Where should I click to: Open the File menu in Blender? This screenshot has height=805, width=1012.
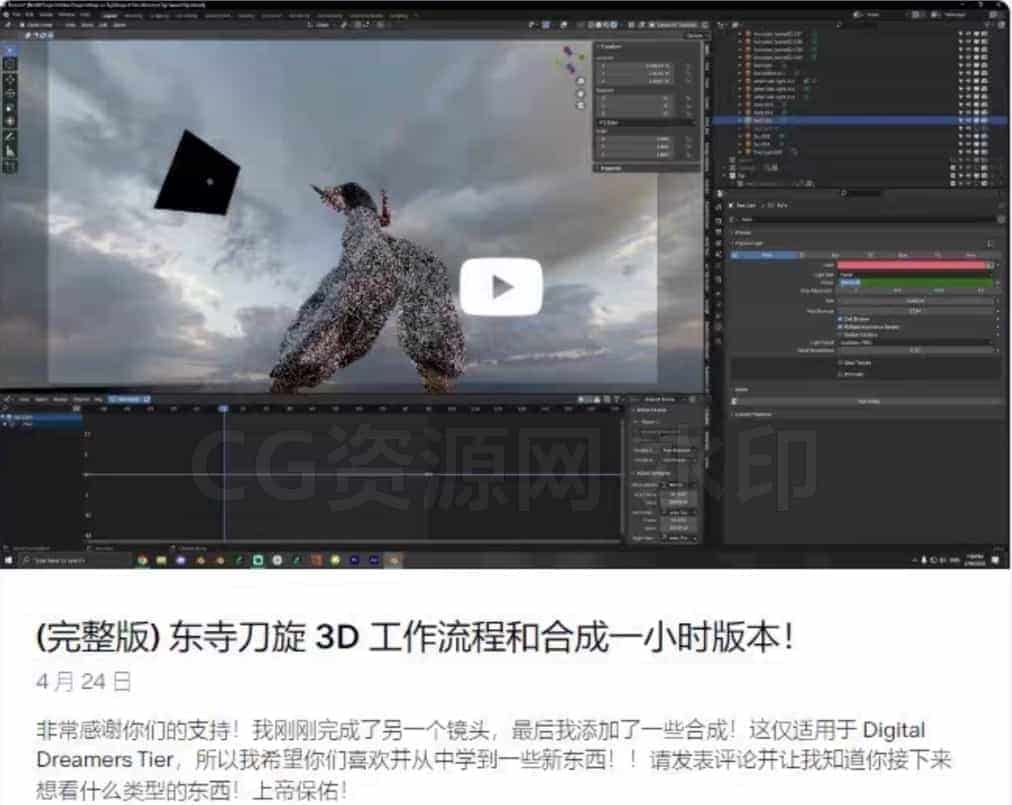point(17,14)
